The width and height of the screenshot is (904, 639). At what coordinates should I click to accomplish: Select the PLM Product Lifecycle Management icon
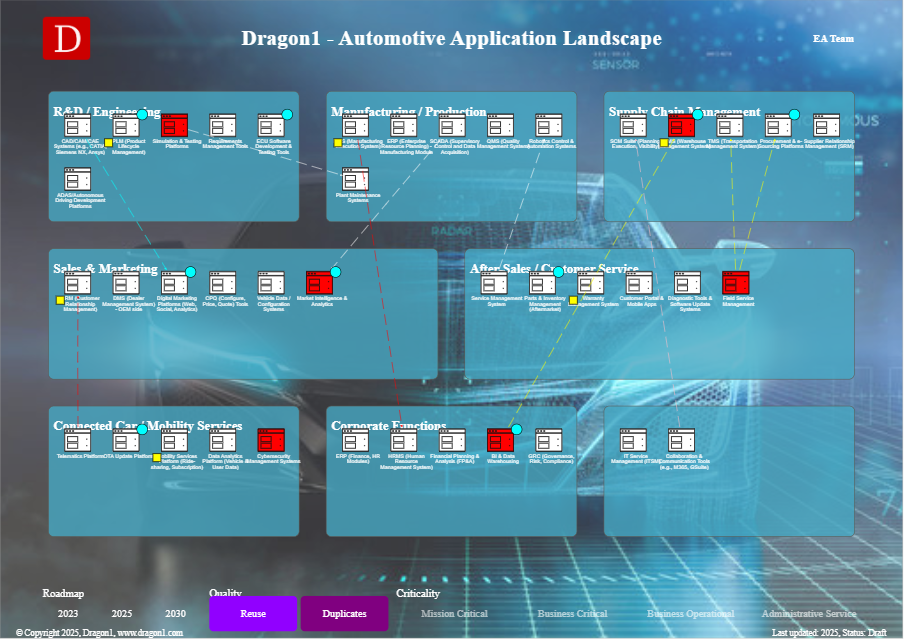click(126, 125)
